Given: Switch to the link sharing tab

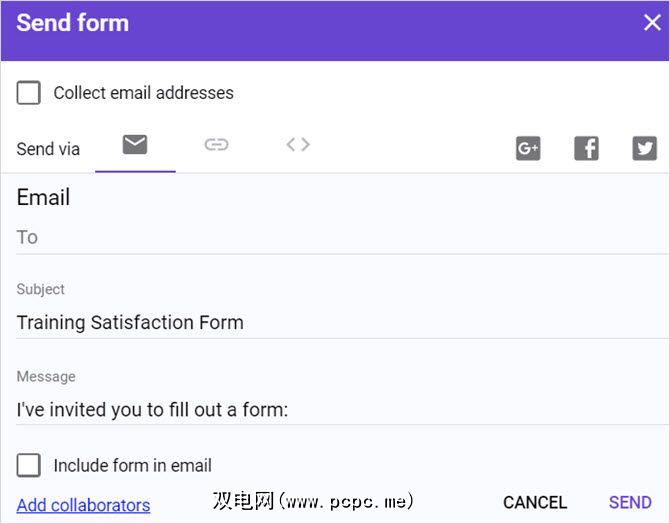Looking at the screenshot, I should tap(216, 145).
